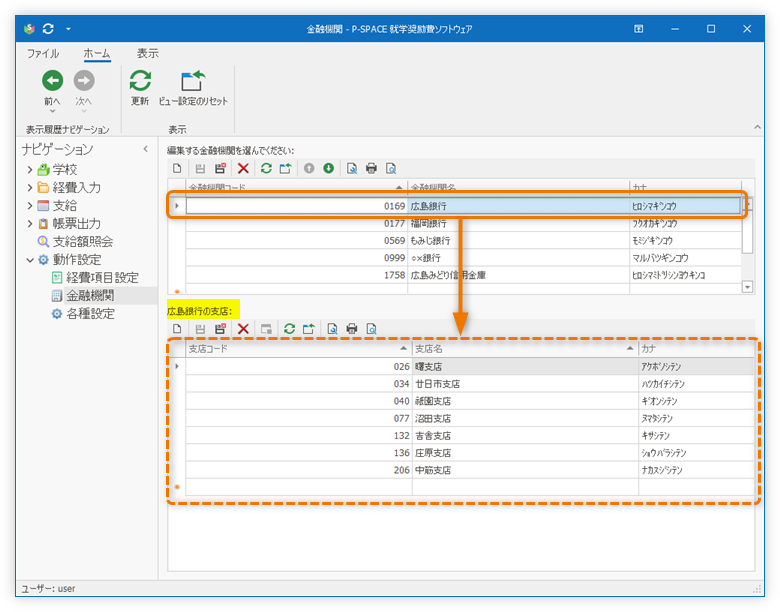This screenshot has height=612, width=780.
Task: Expand the 帳票出力 tree node
Action: (x=30, y=223)
